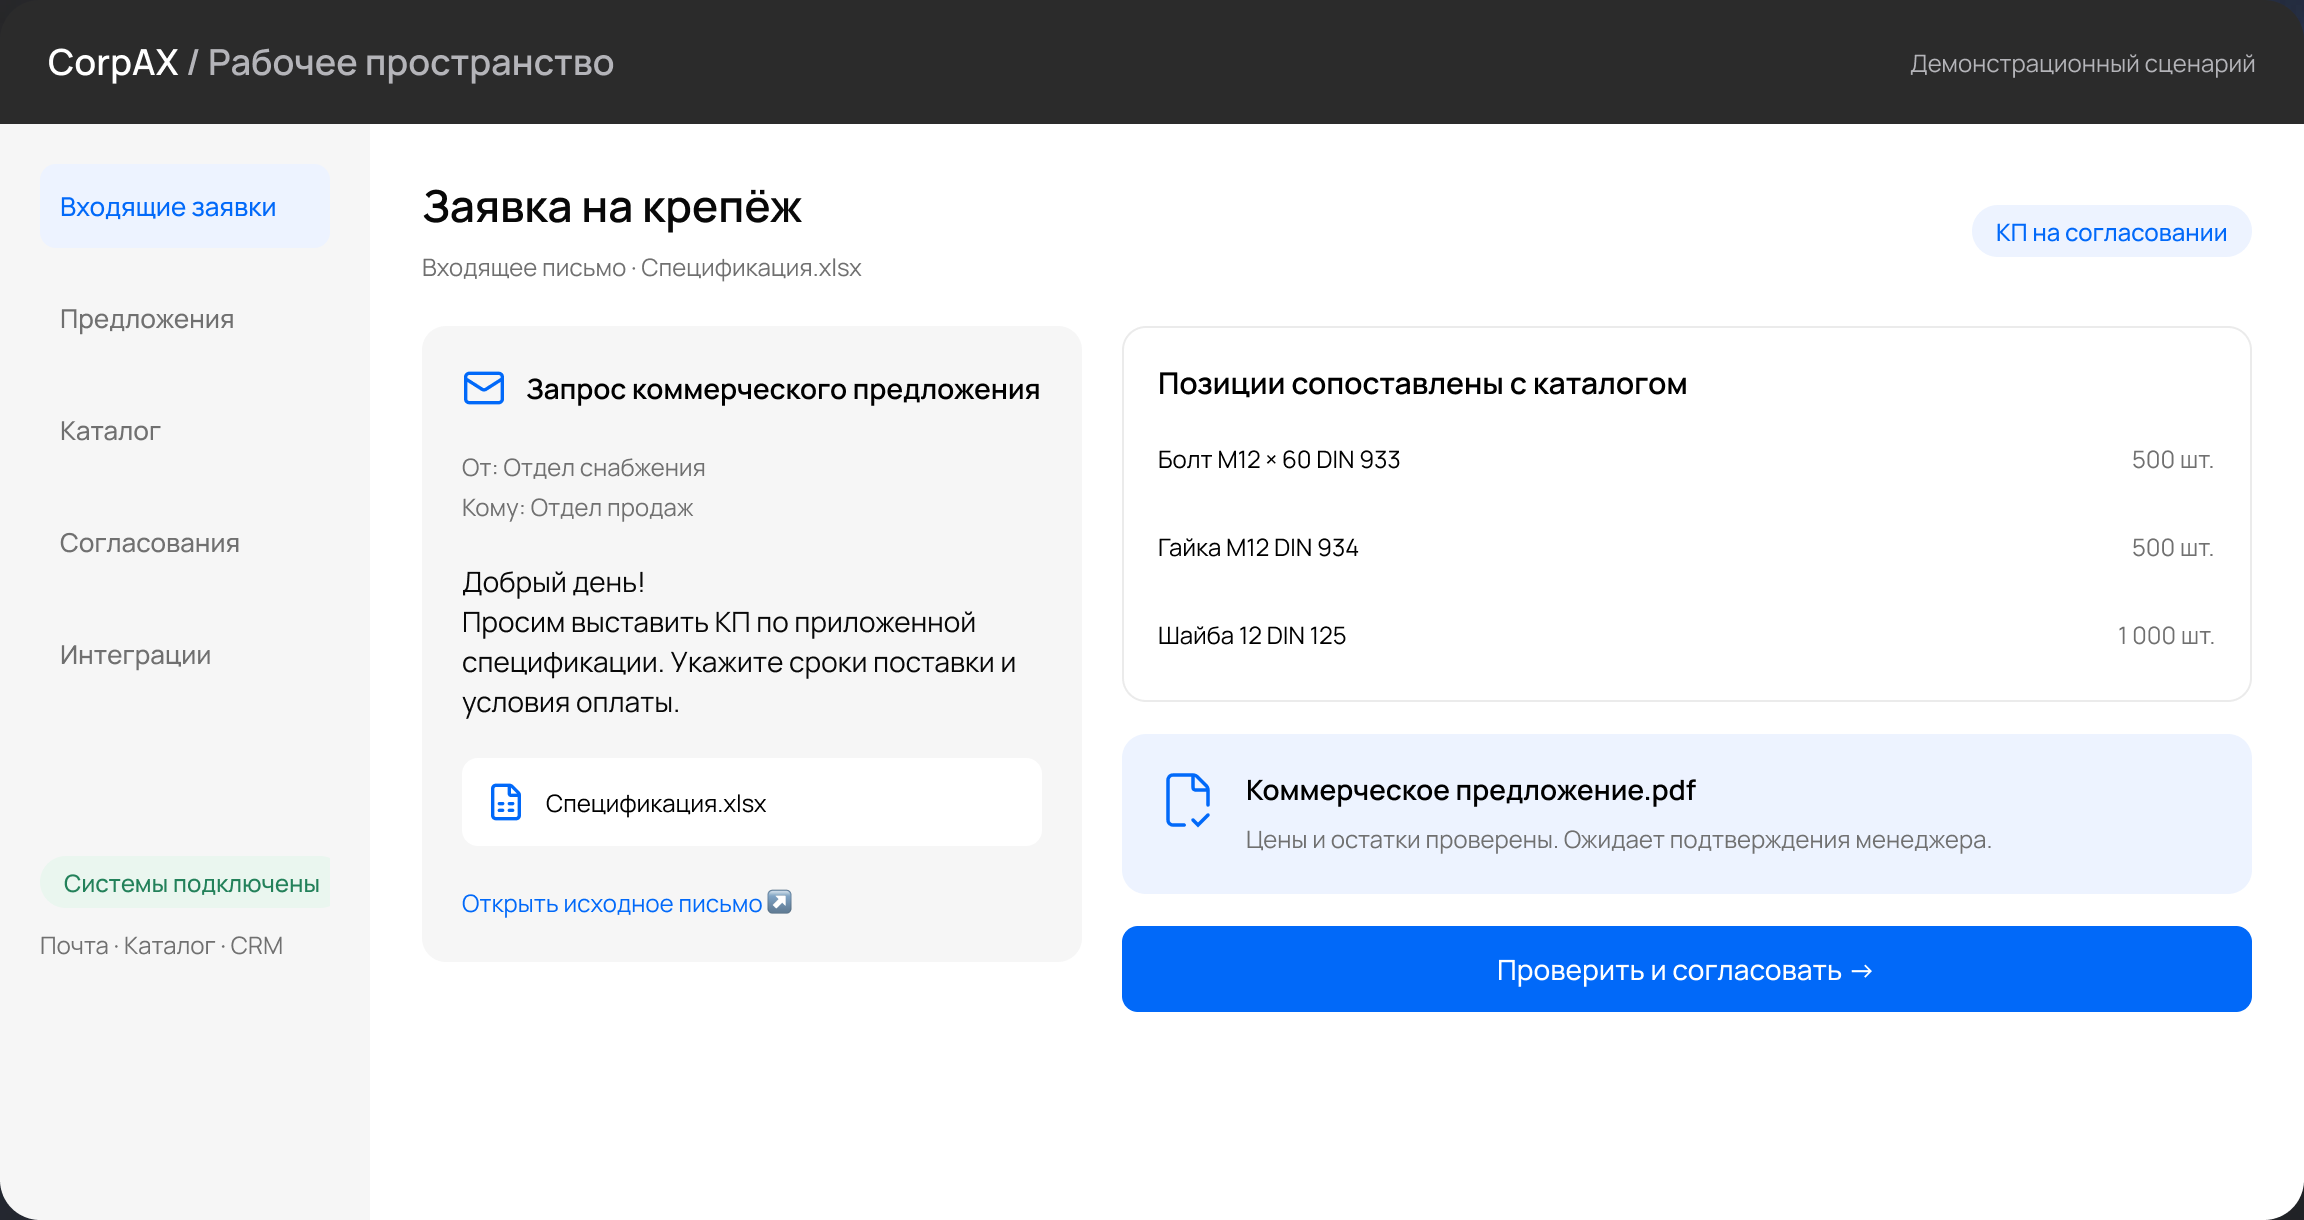Click the Позиции сопоставлены с каталогом heading
2304x1220 pixels.
point(1422,384)
